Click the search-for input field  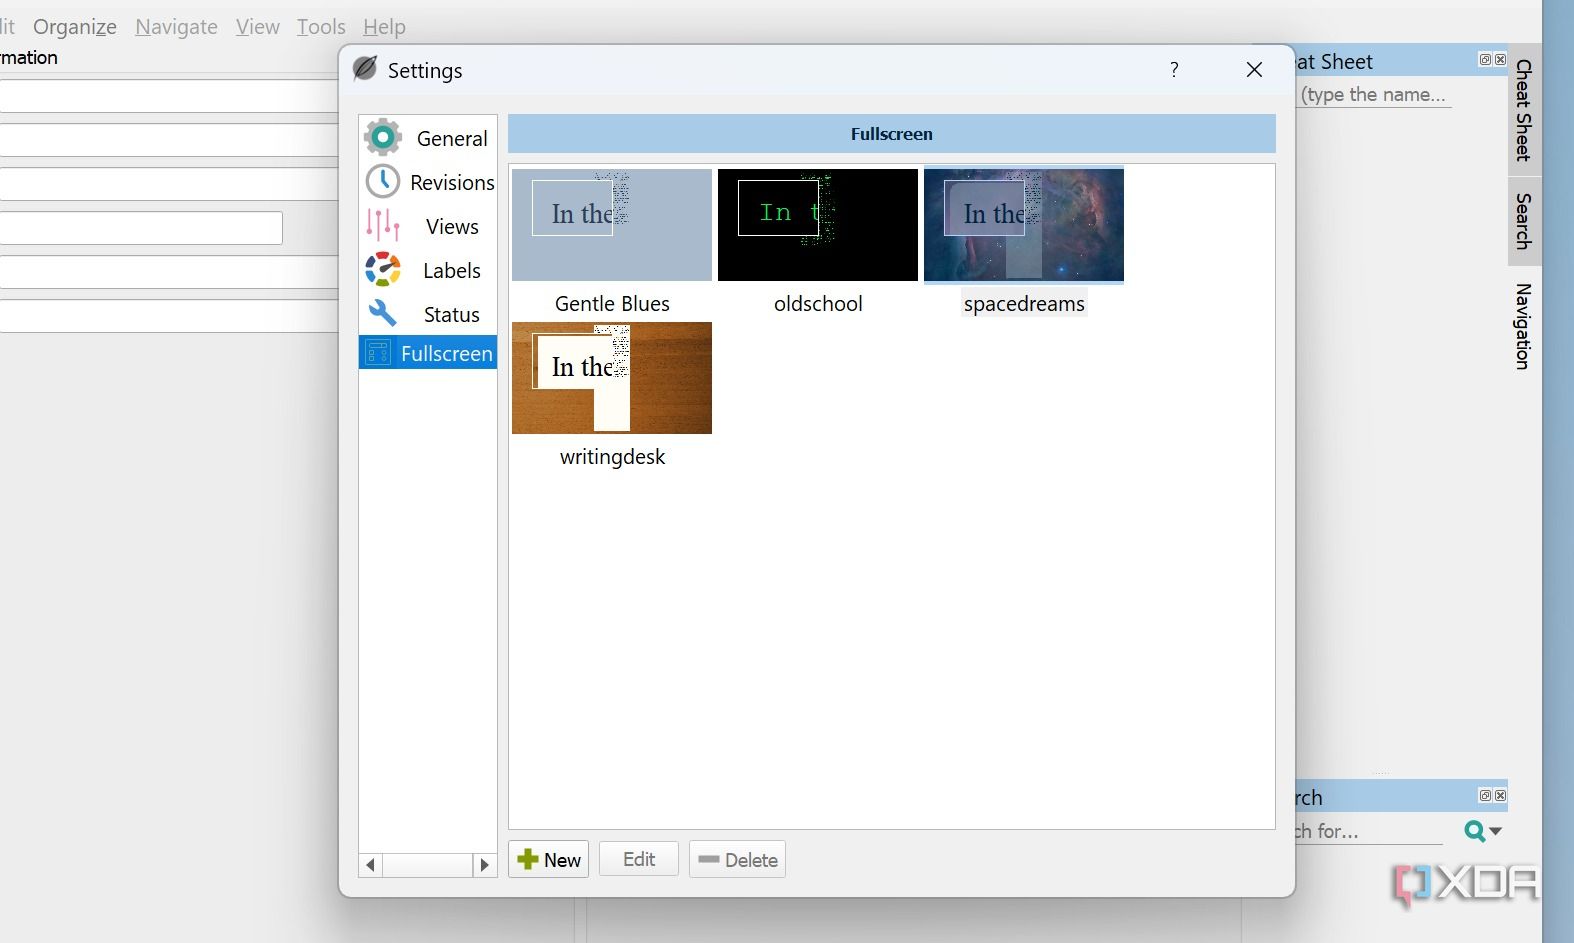coord(1368,831)
